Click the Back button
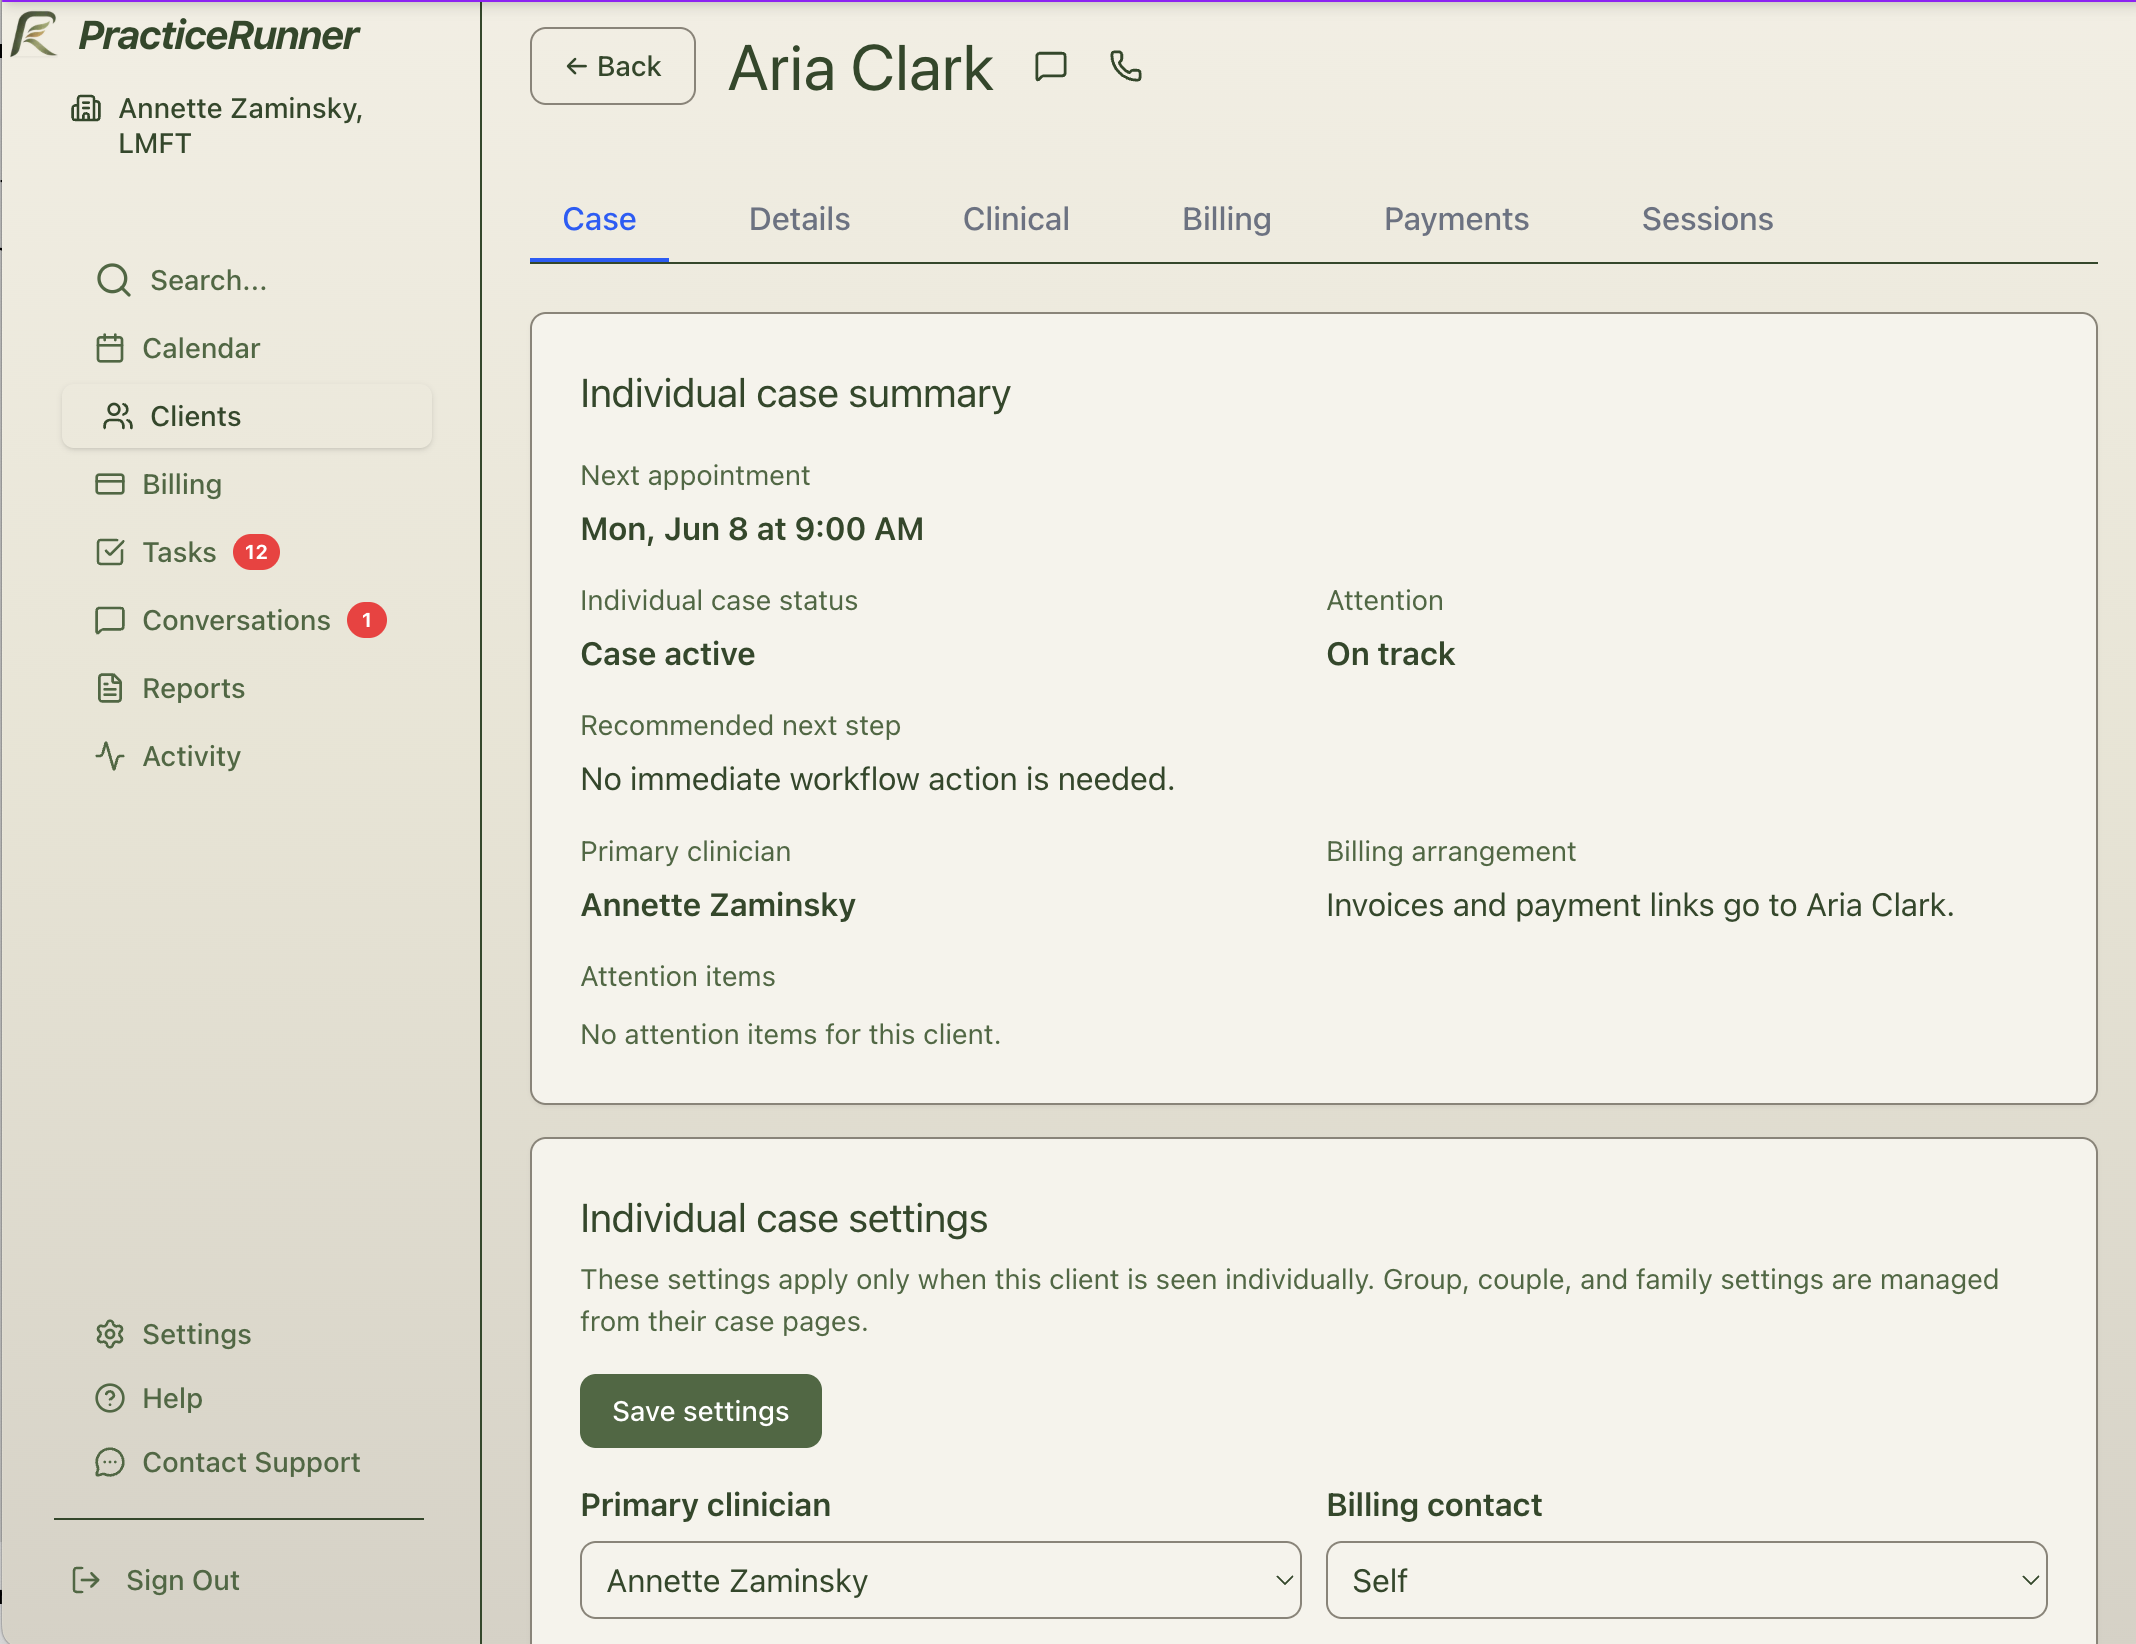 [613, 66]
